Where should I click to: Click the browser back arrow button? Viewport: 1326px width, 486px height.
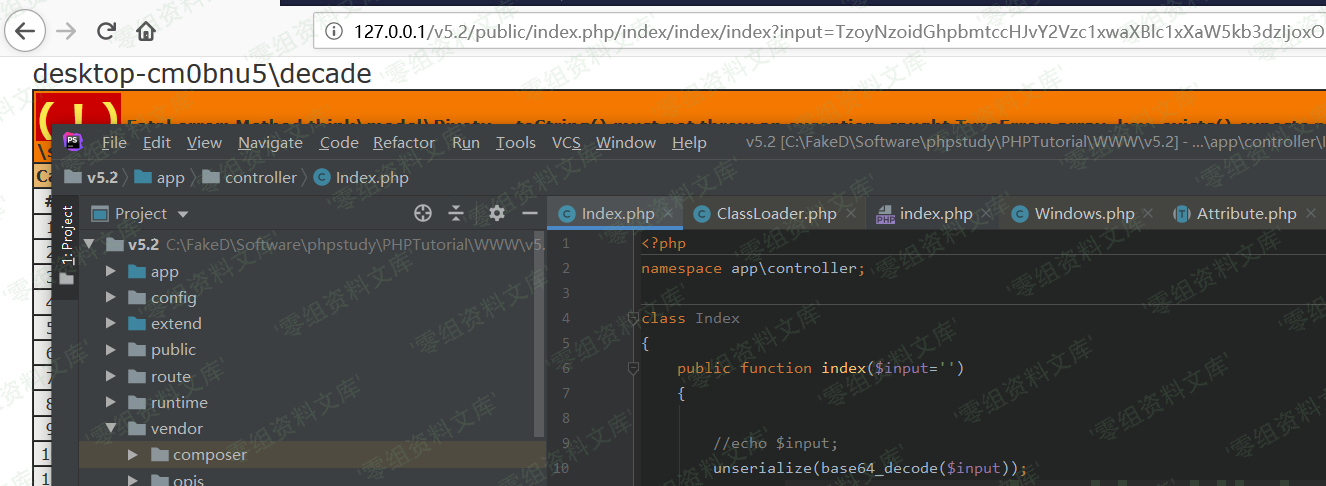point(24,31)
